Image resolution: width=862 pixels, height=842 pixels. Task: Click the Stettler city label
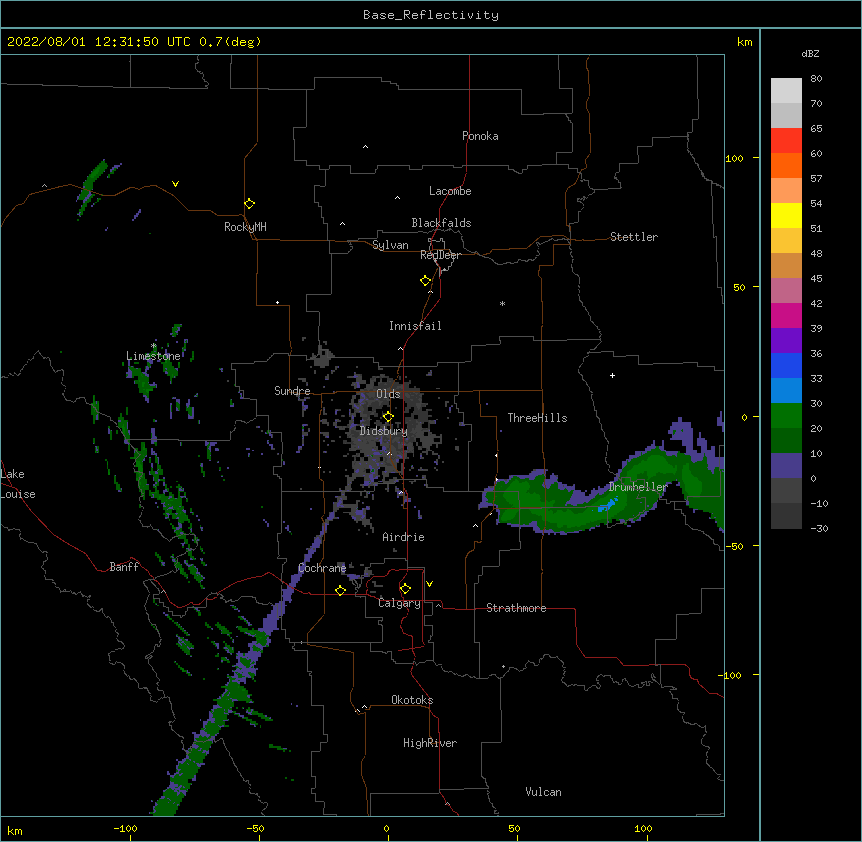pyautogui.click(x=633, y=237)
